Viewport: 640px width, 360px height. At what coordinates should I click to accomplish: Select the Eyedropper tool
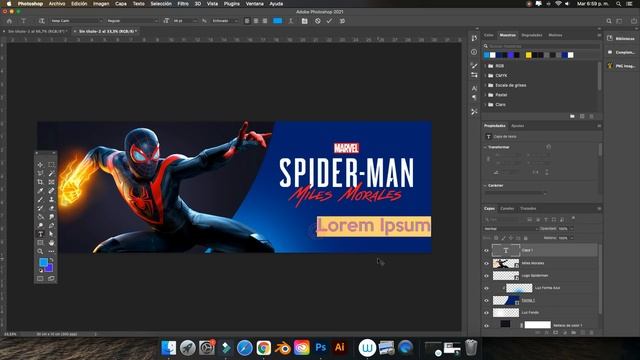[x=40, y=191]
